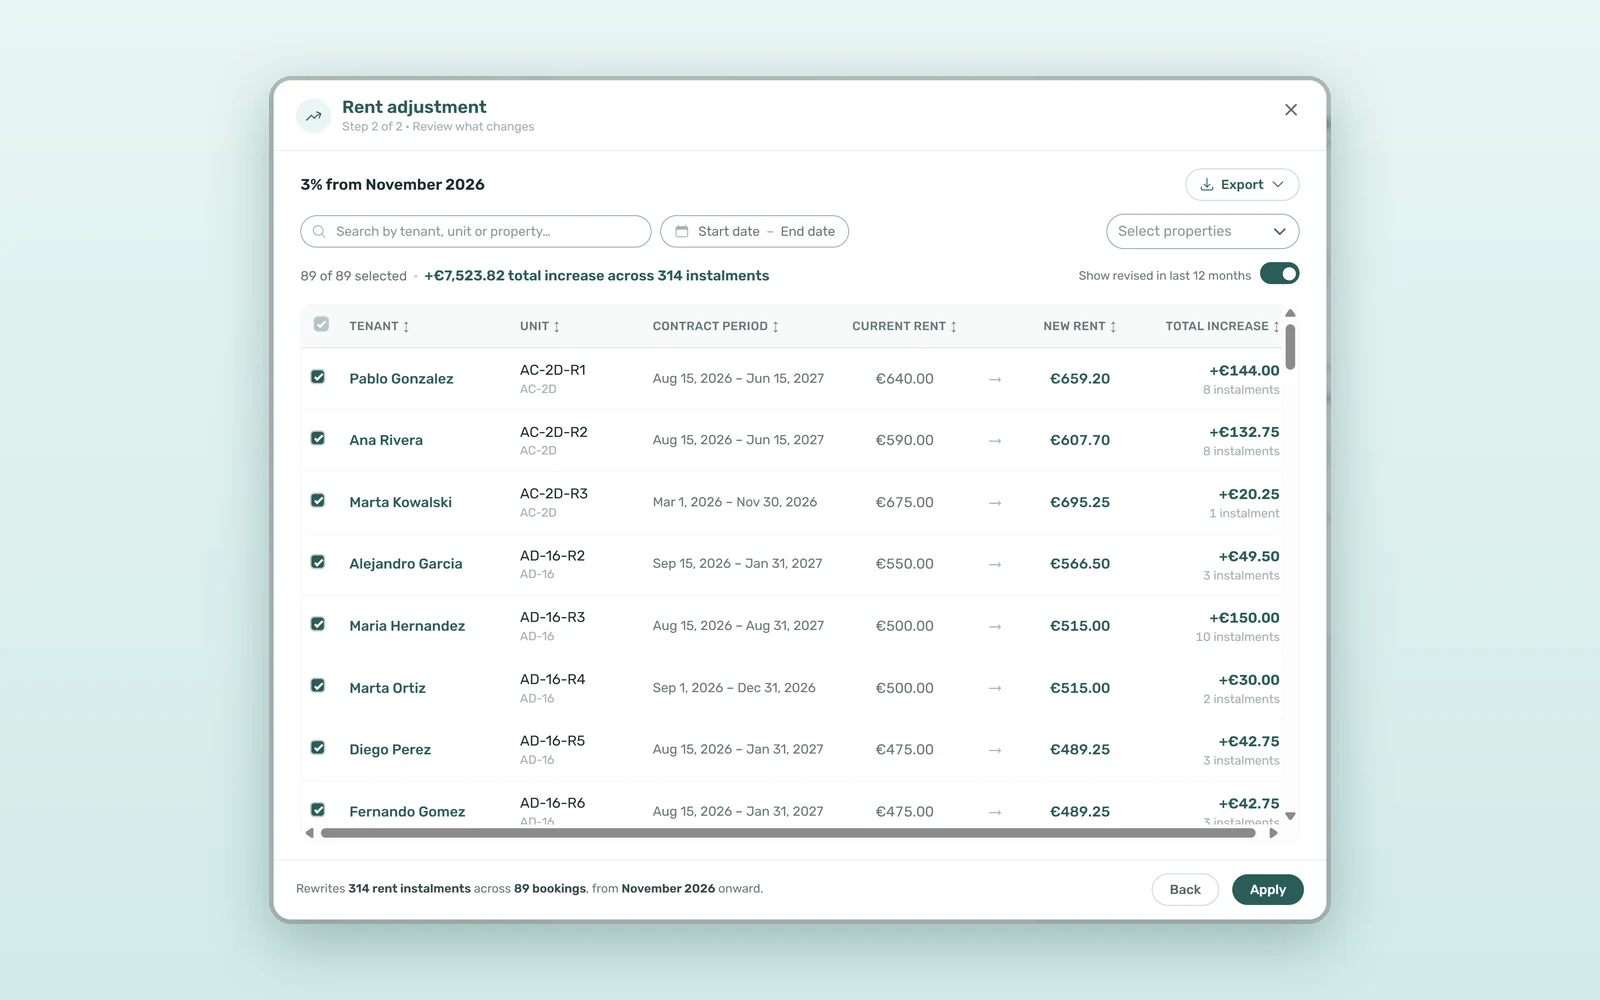This screenshot has height=1000, width=1600.
Task: Click the calendar icon in date range
Action: coord(682,231)
